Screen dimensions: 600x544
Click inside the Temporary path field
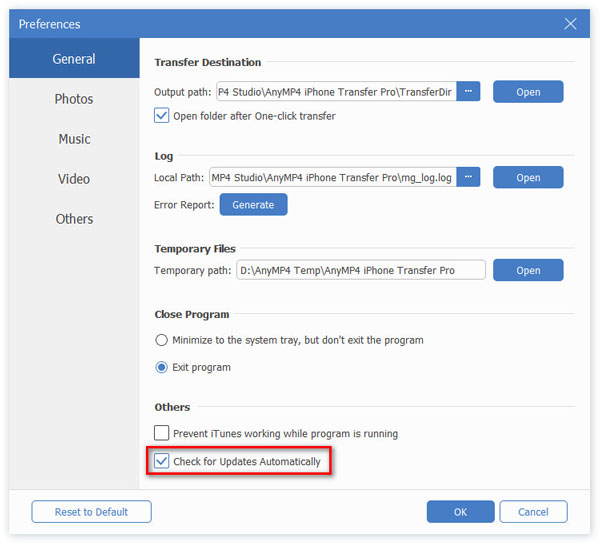click(360, 270)
